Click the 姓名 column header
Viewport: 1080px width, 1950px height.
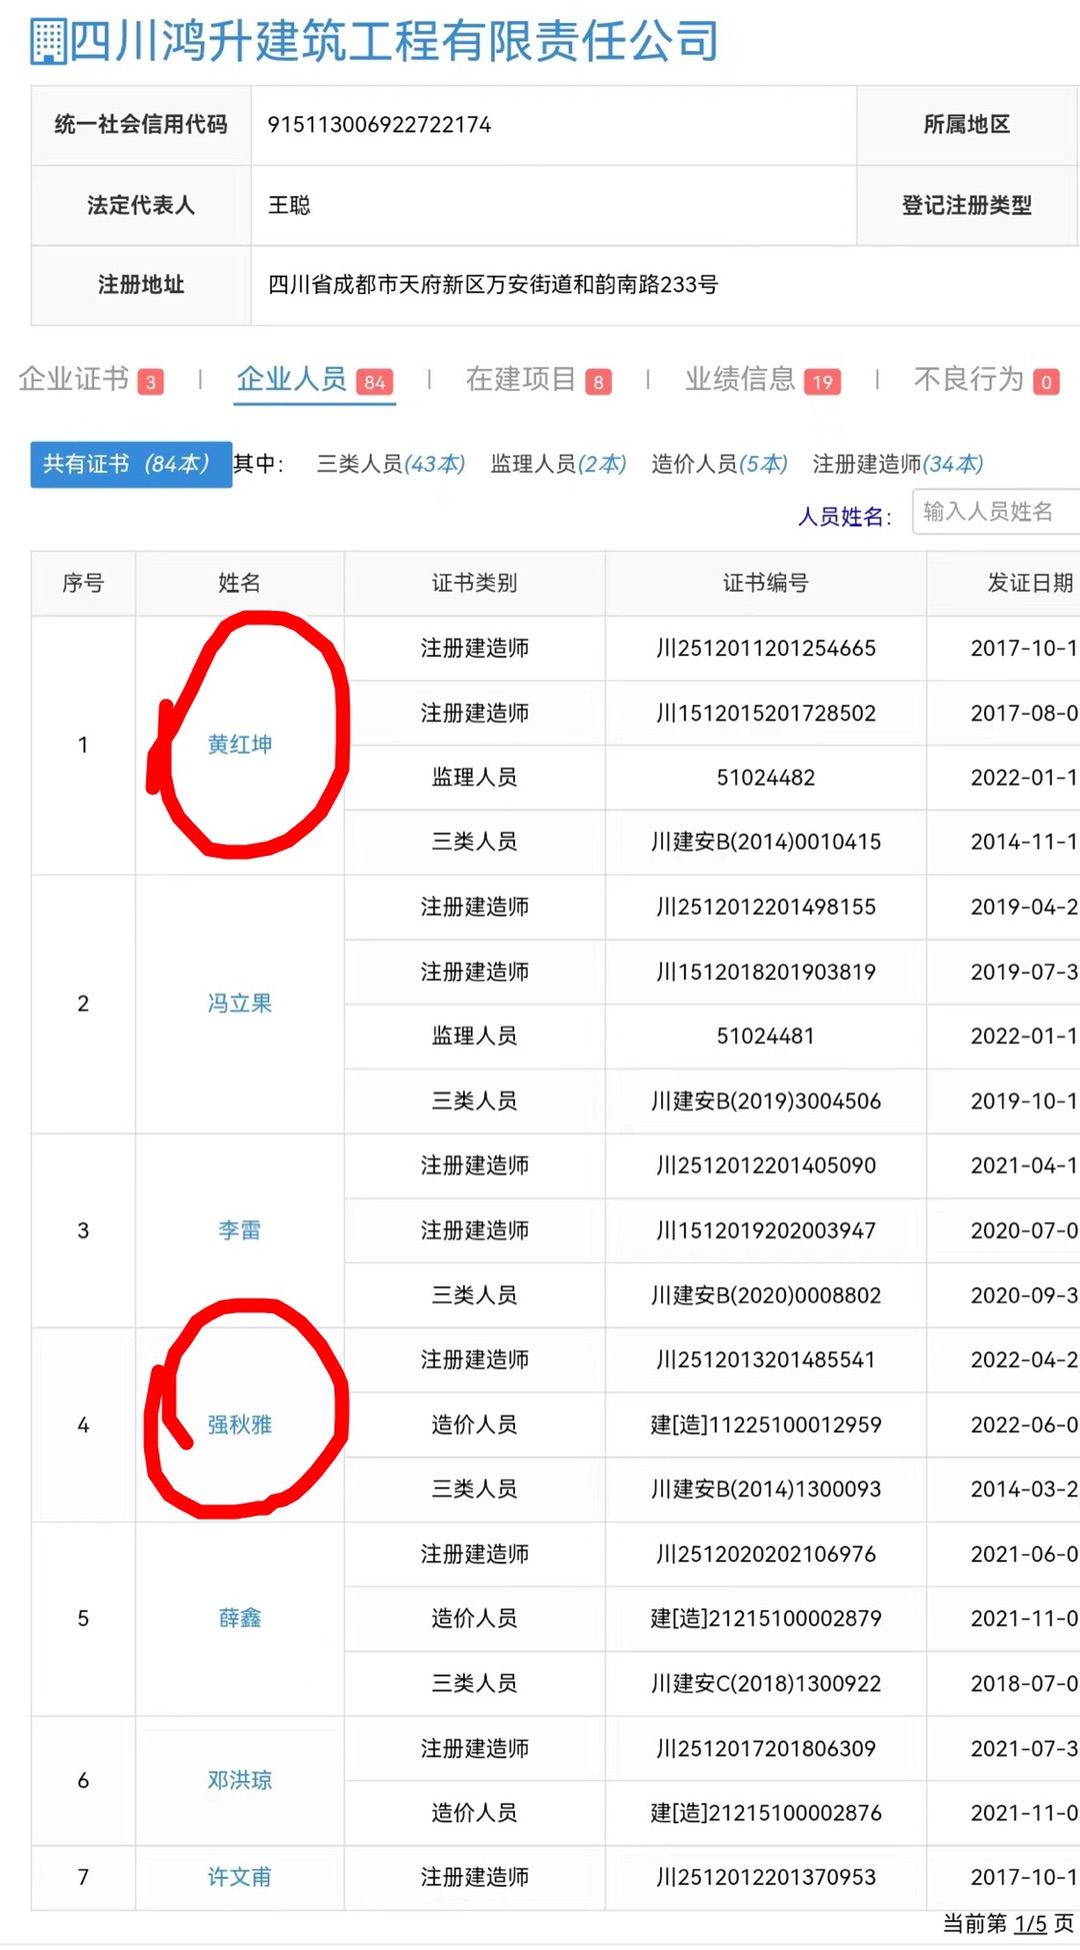coord(240,583)
